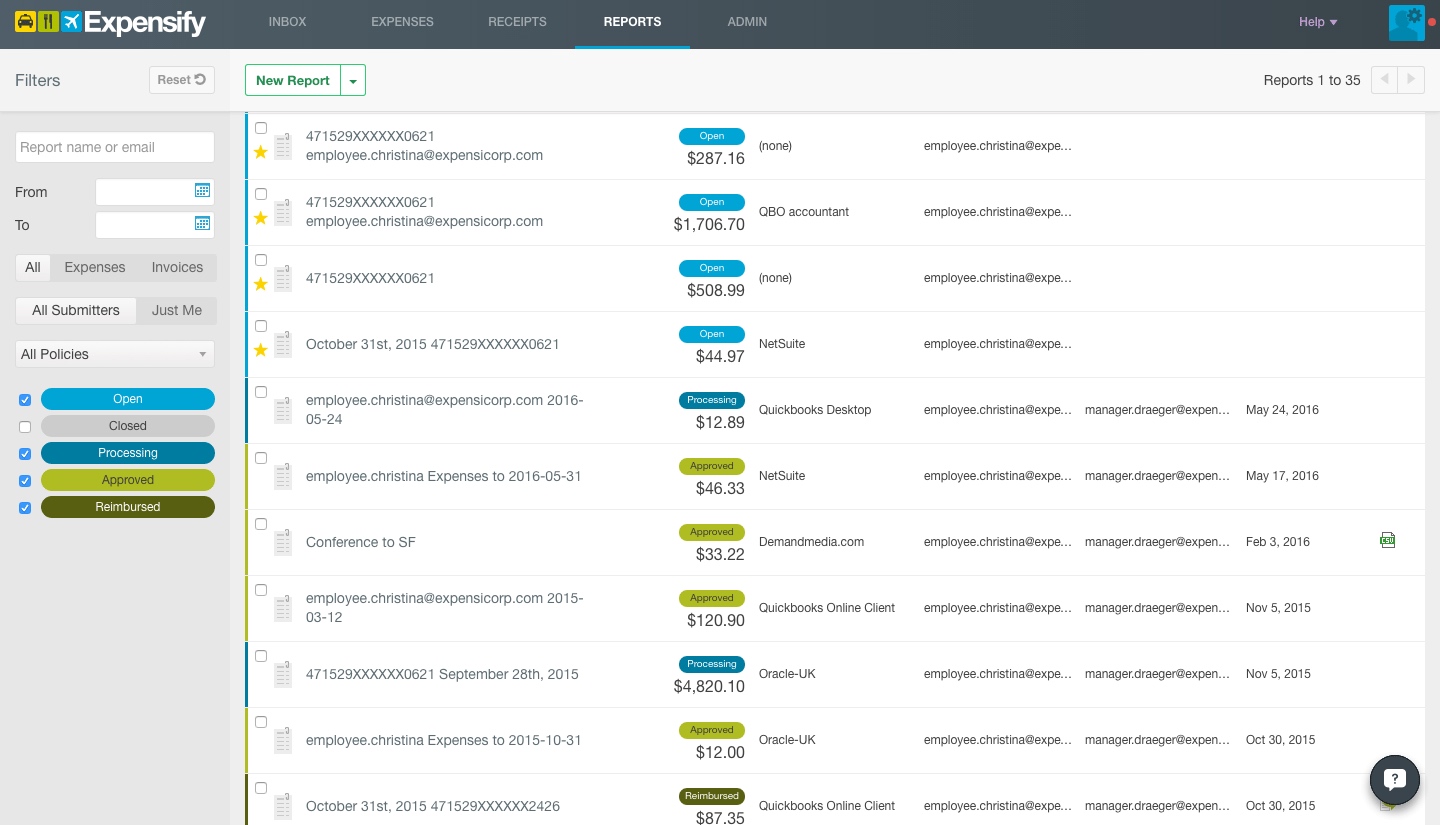Open the New Report dropdown arrow
This screenshot has height=825, width=1440.
click(x=353, y=80)
